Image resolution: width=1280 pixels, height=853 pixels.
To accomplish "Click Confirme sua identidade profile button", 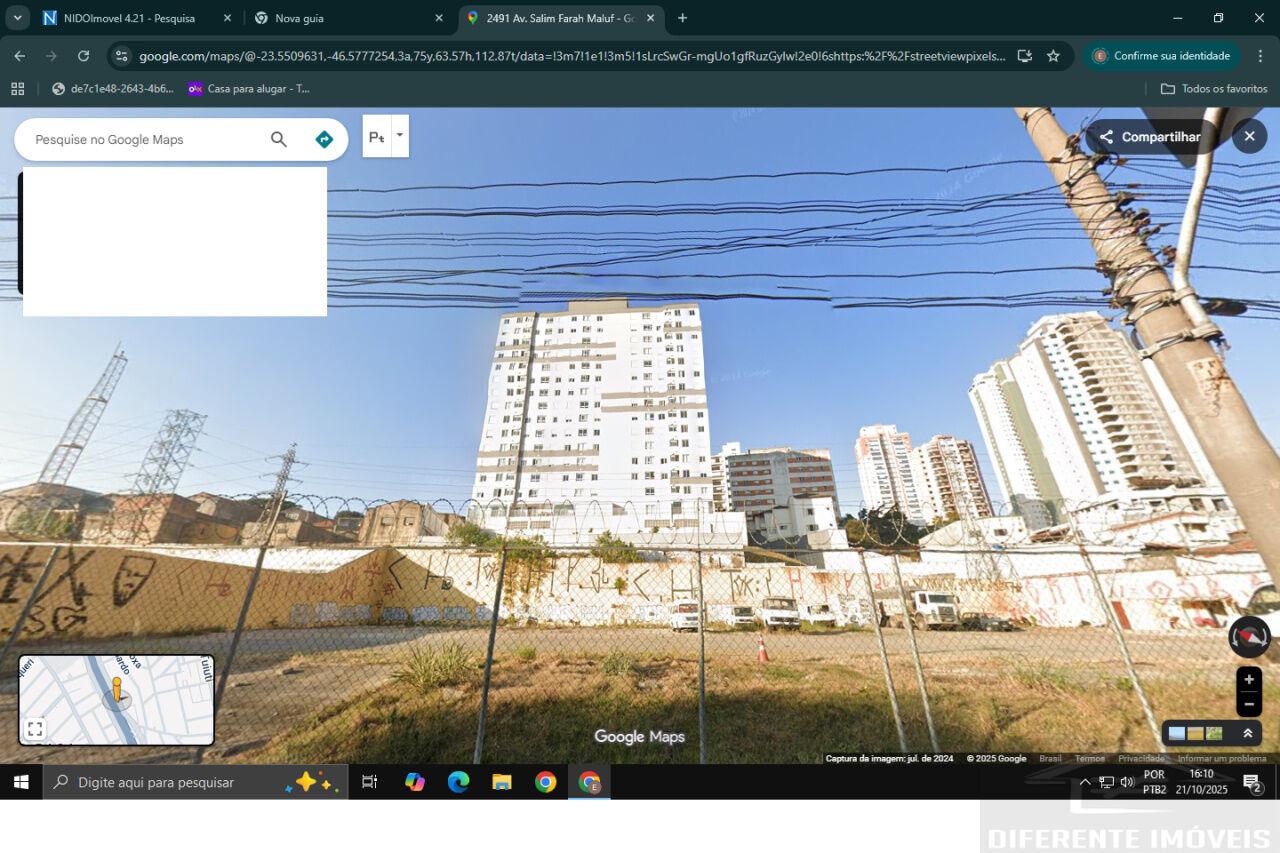I will (1160, 56).
